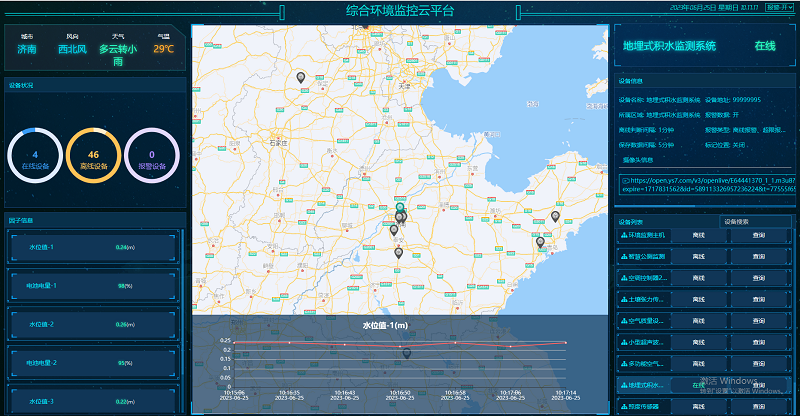This screenshot has height=416, width=800.
Task: Click the device icon beside 空调控制器
Action: tap(622, 277)
